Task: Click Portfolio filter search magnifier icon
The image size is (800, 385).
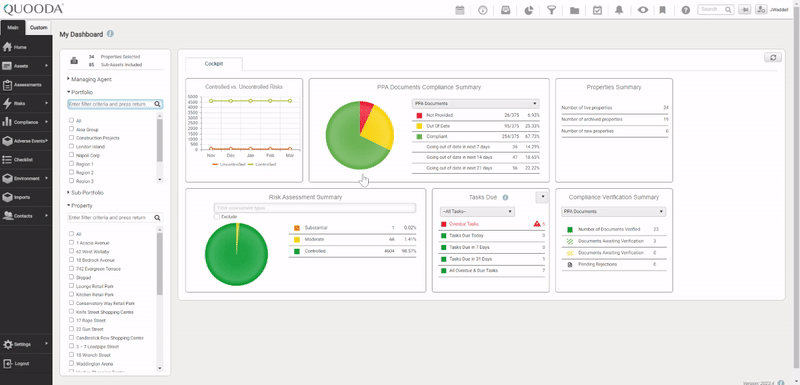Action: tap(158, 104)
